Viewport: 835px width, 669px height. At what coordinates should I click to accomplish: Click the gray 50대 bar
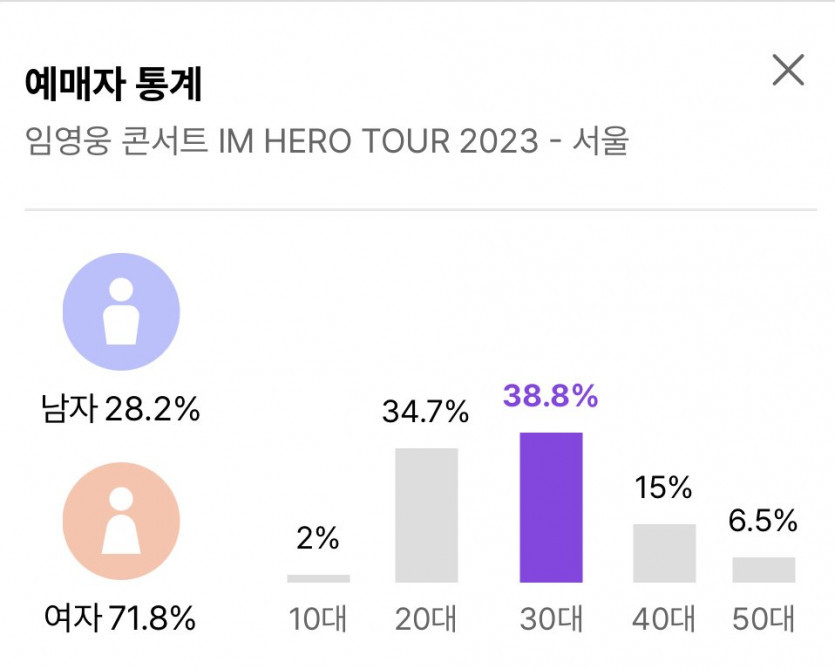click(764, 569)
